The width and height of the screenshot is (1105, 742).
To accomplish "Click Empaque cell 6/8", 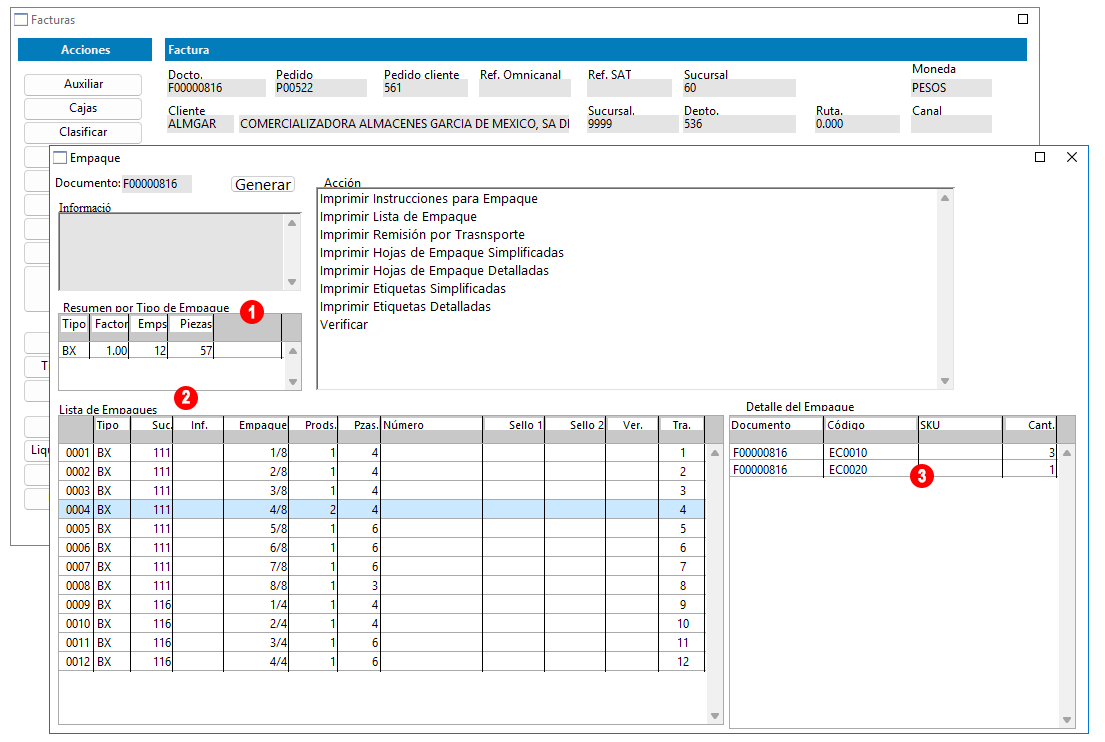I will tap(257, 548).
